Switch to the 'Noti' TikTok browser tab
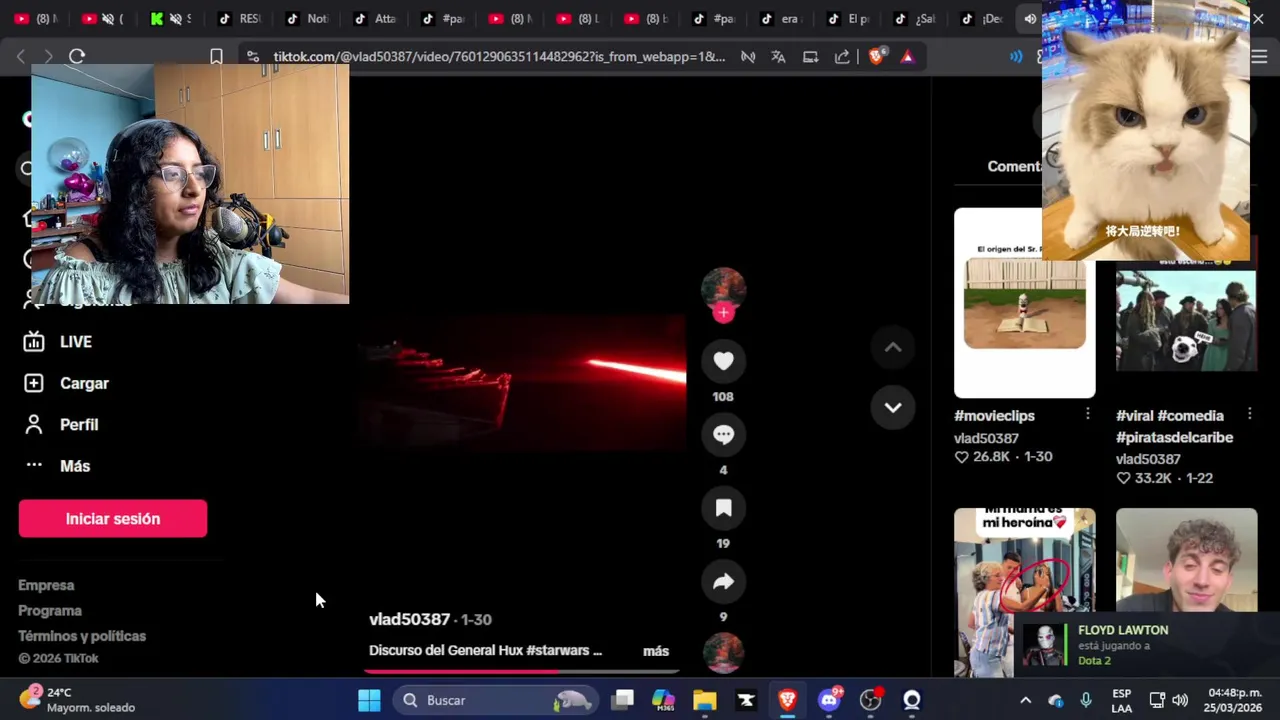The height and width of the screenshot is (720, 1280). point(307,18)
